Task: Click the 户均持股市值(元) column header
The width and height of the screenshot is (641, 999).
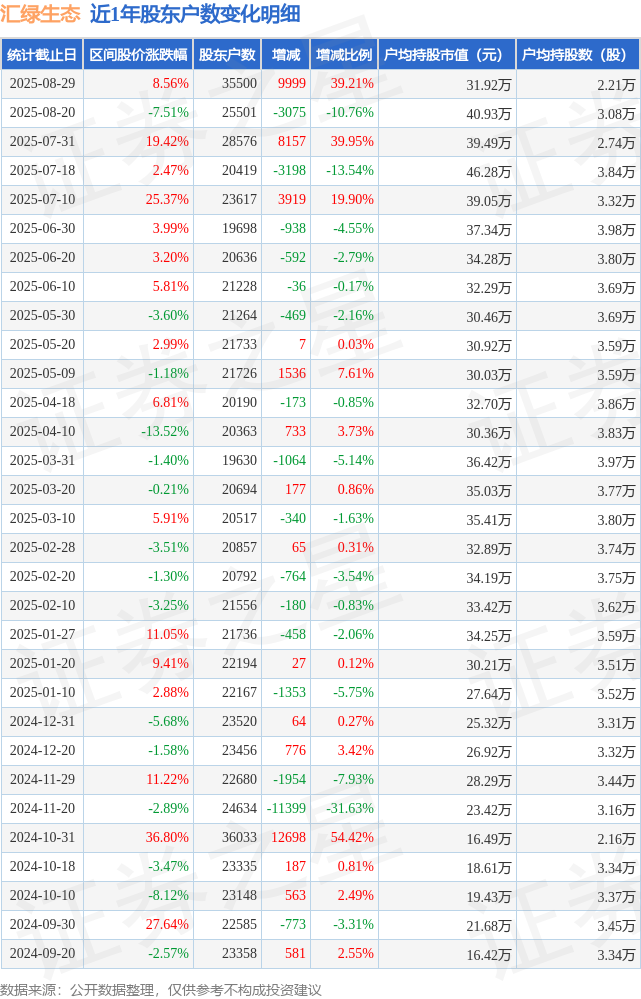Action: point(447,55)
